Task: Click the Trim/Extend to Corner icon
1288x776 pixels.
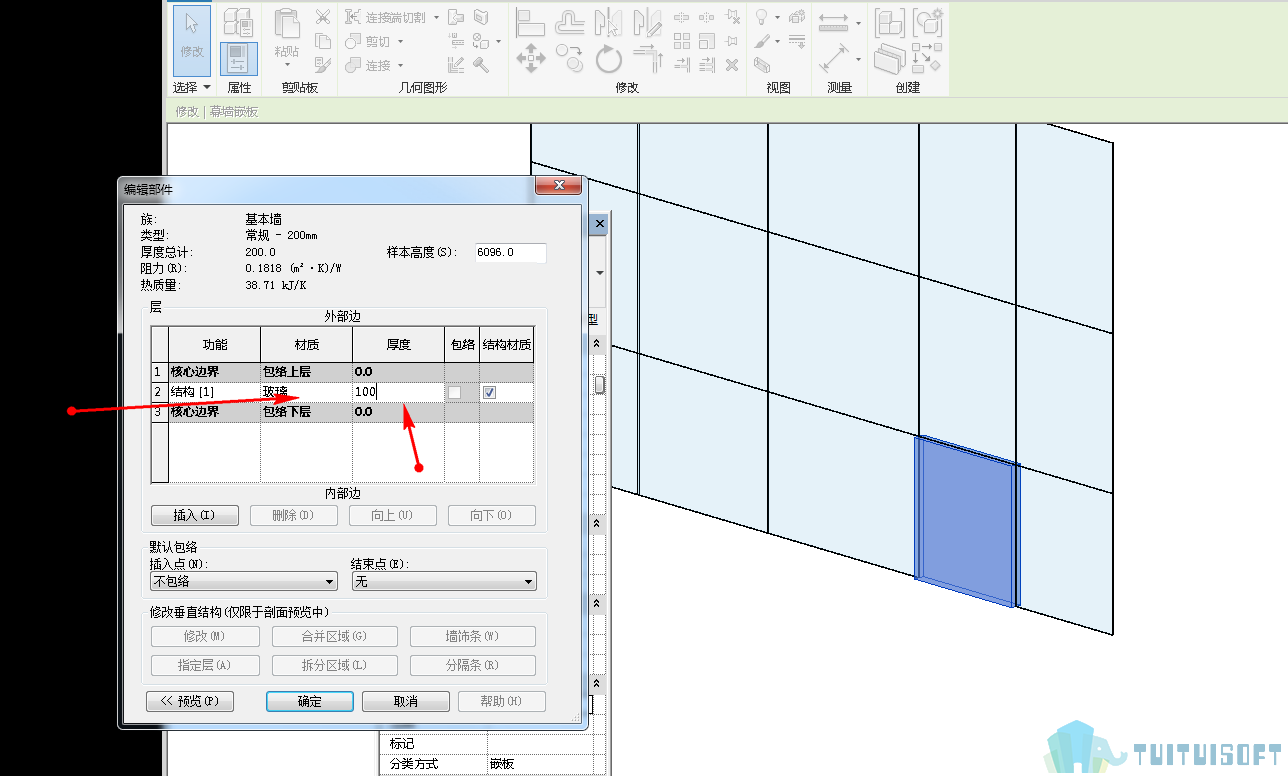Action: tap(648, 58)
